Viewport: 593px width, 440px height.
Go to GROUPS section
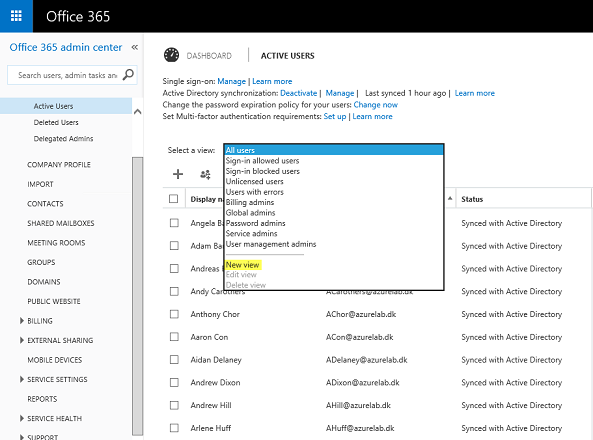coord(41,262)
